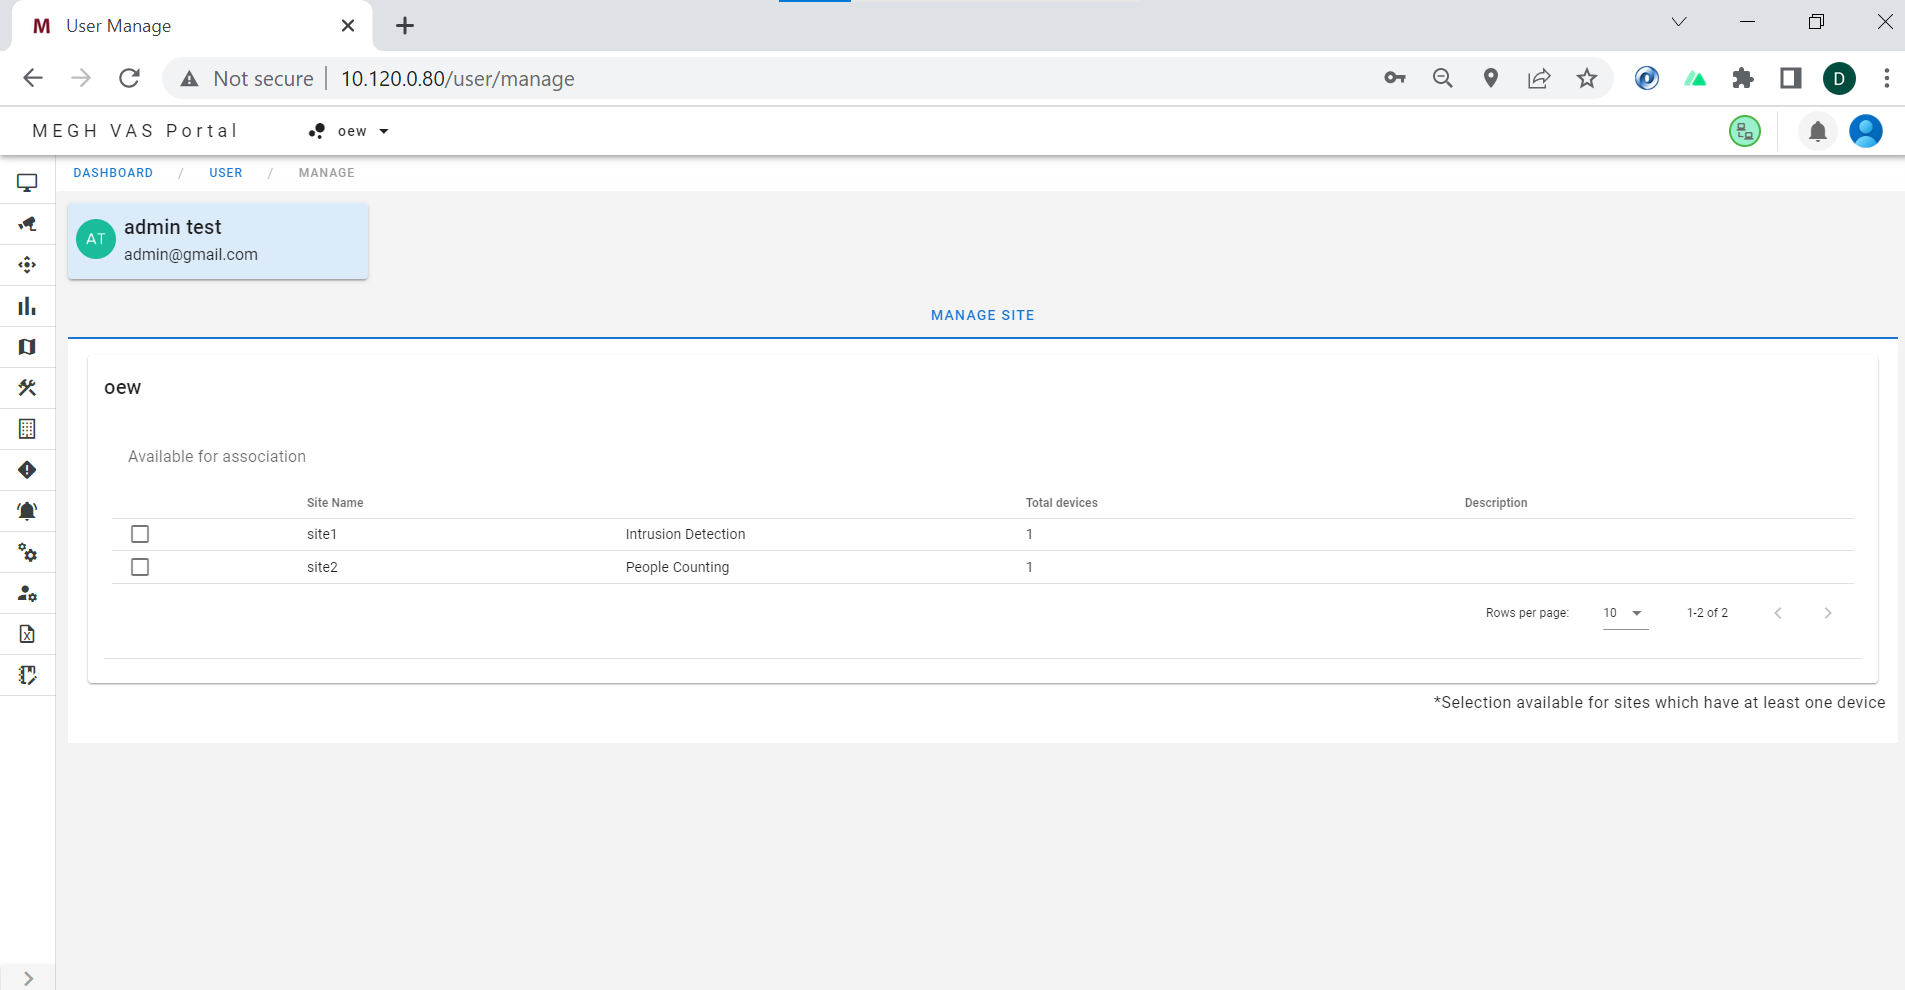
Task: Select the building icon in the sidebar
Action: point(27,429)
